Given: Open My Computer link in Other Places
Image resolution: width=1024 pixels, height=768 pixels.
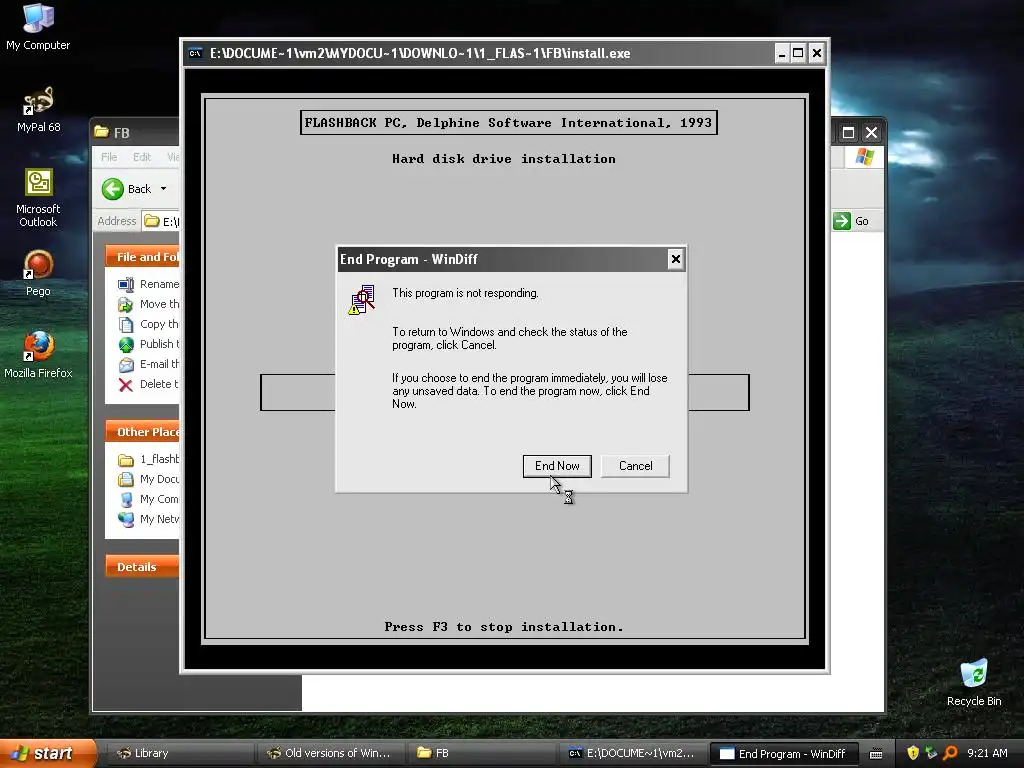Looking at the screenshot, I should 149,499.
